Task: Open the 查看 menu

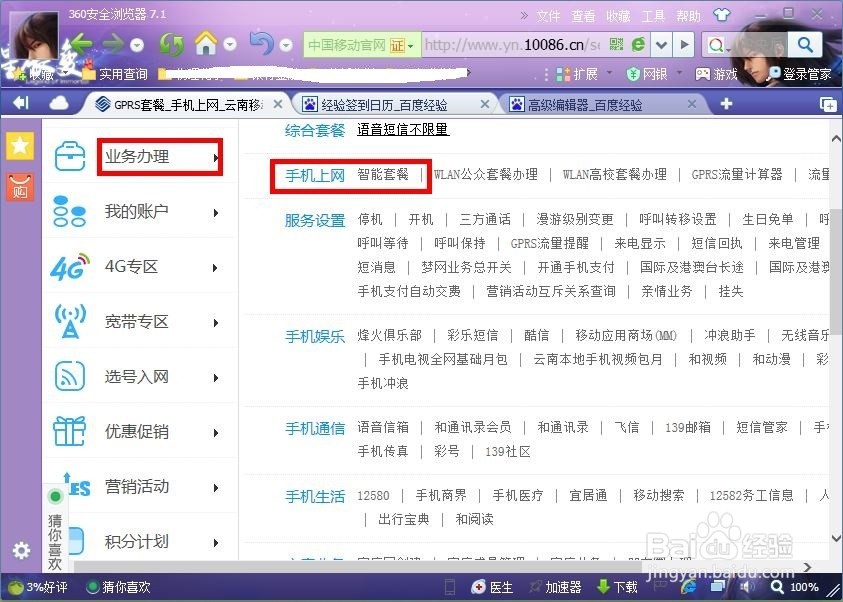Action: tap(583, 16)
